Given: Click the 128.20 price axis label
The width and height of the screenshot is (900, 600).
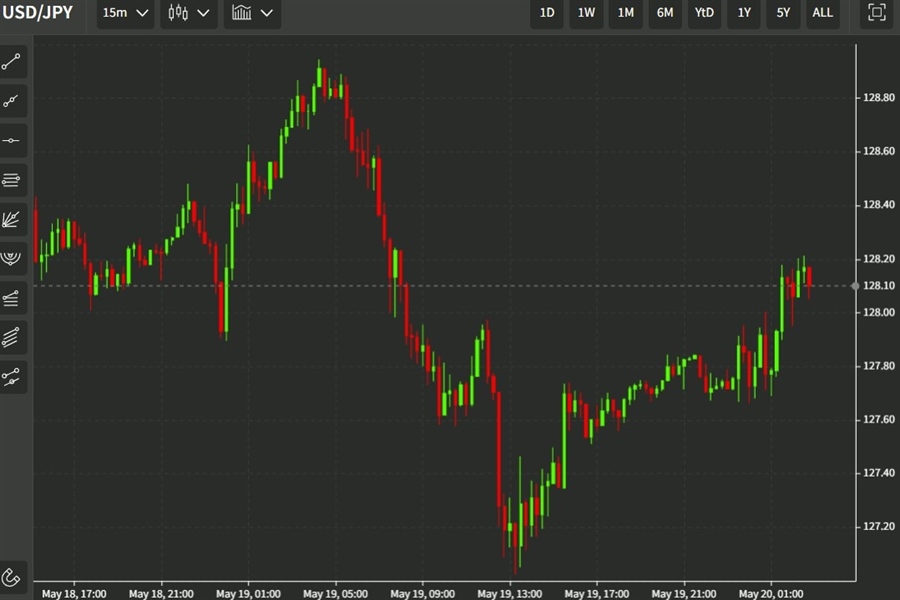Looking at the screenshot, I should 879,259.
